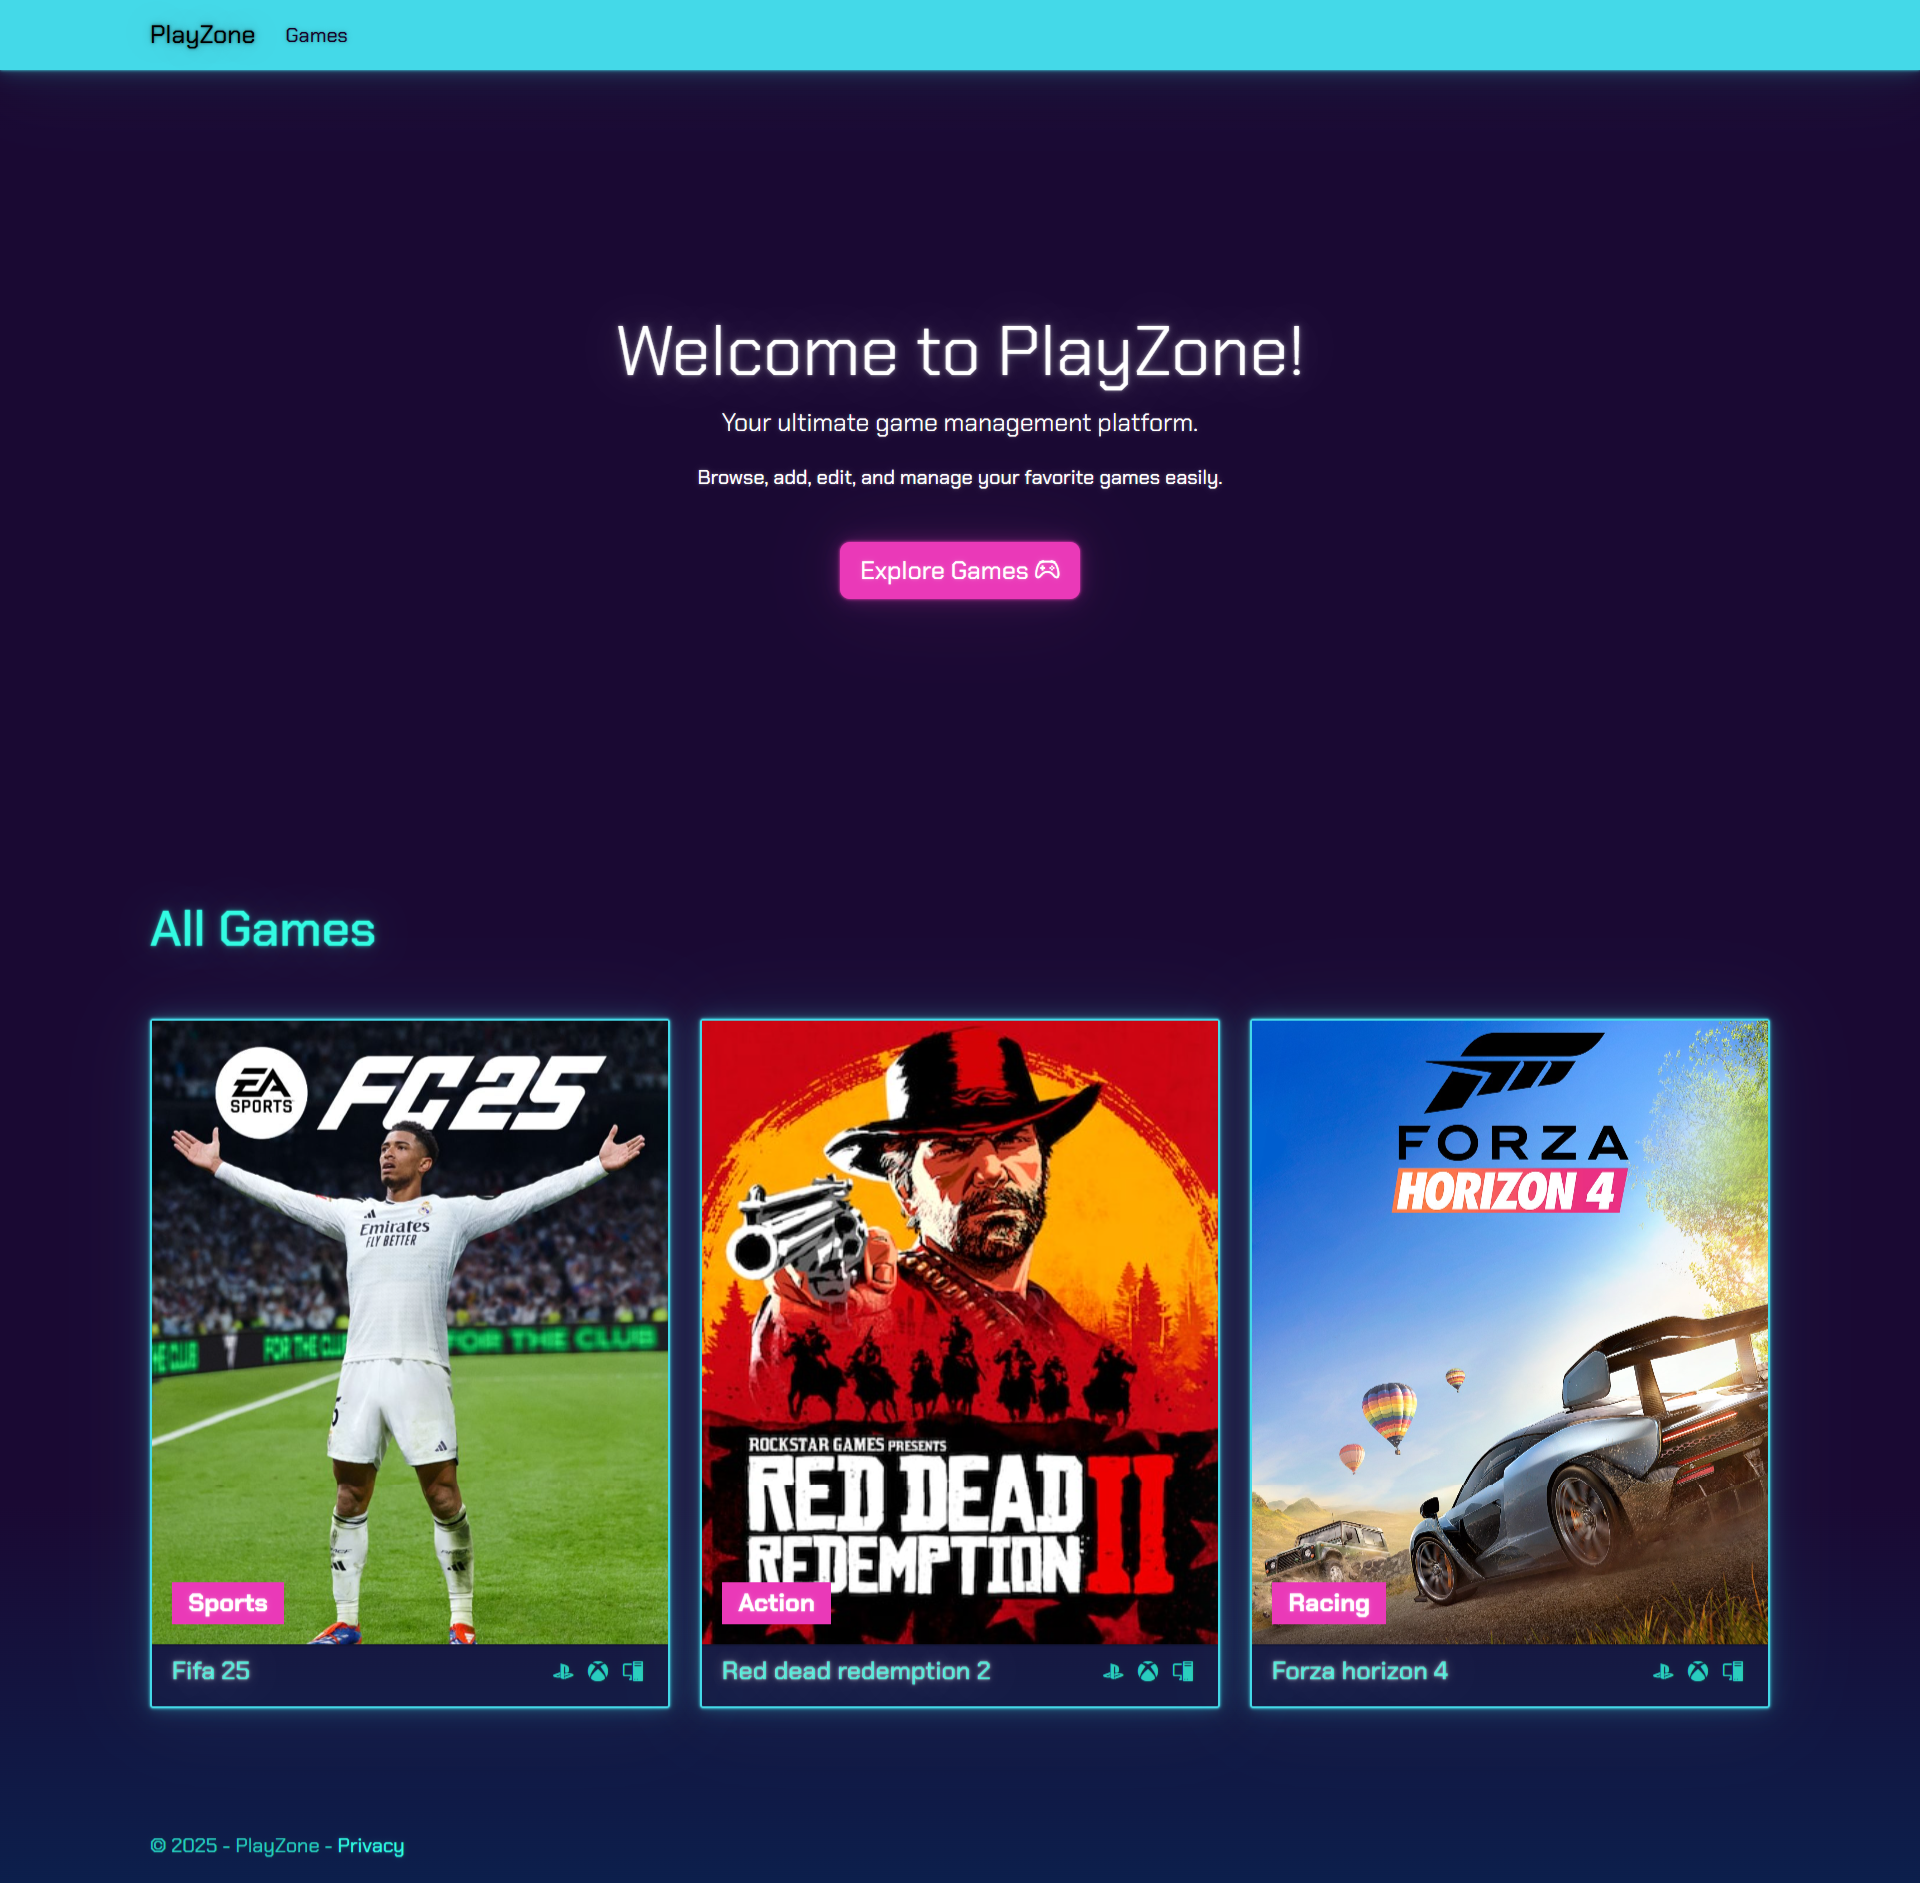
Task: Click the Explore Games button
Action: click(959, 571)
